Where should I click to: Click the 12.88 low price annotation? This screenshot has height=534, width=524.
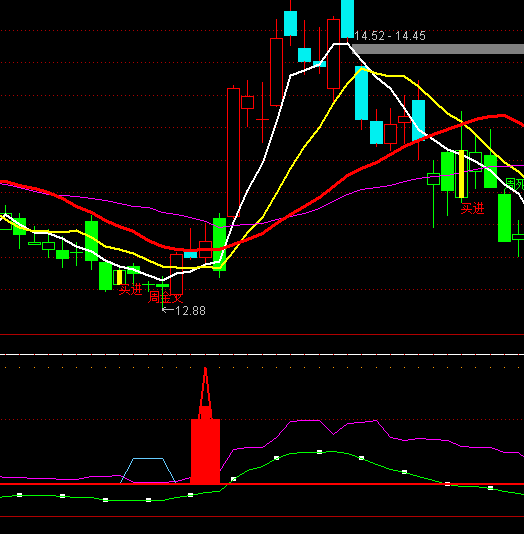(x=184, y=311)
